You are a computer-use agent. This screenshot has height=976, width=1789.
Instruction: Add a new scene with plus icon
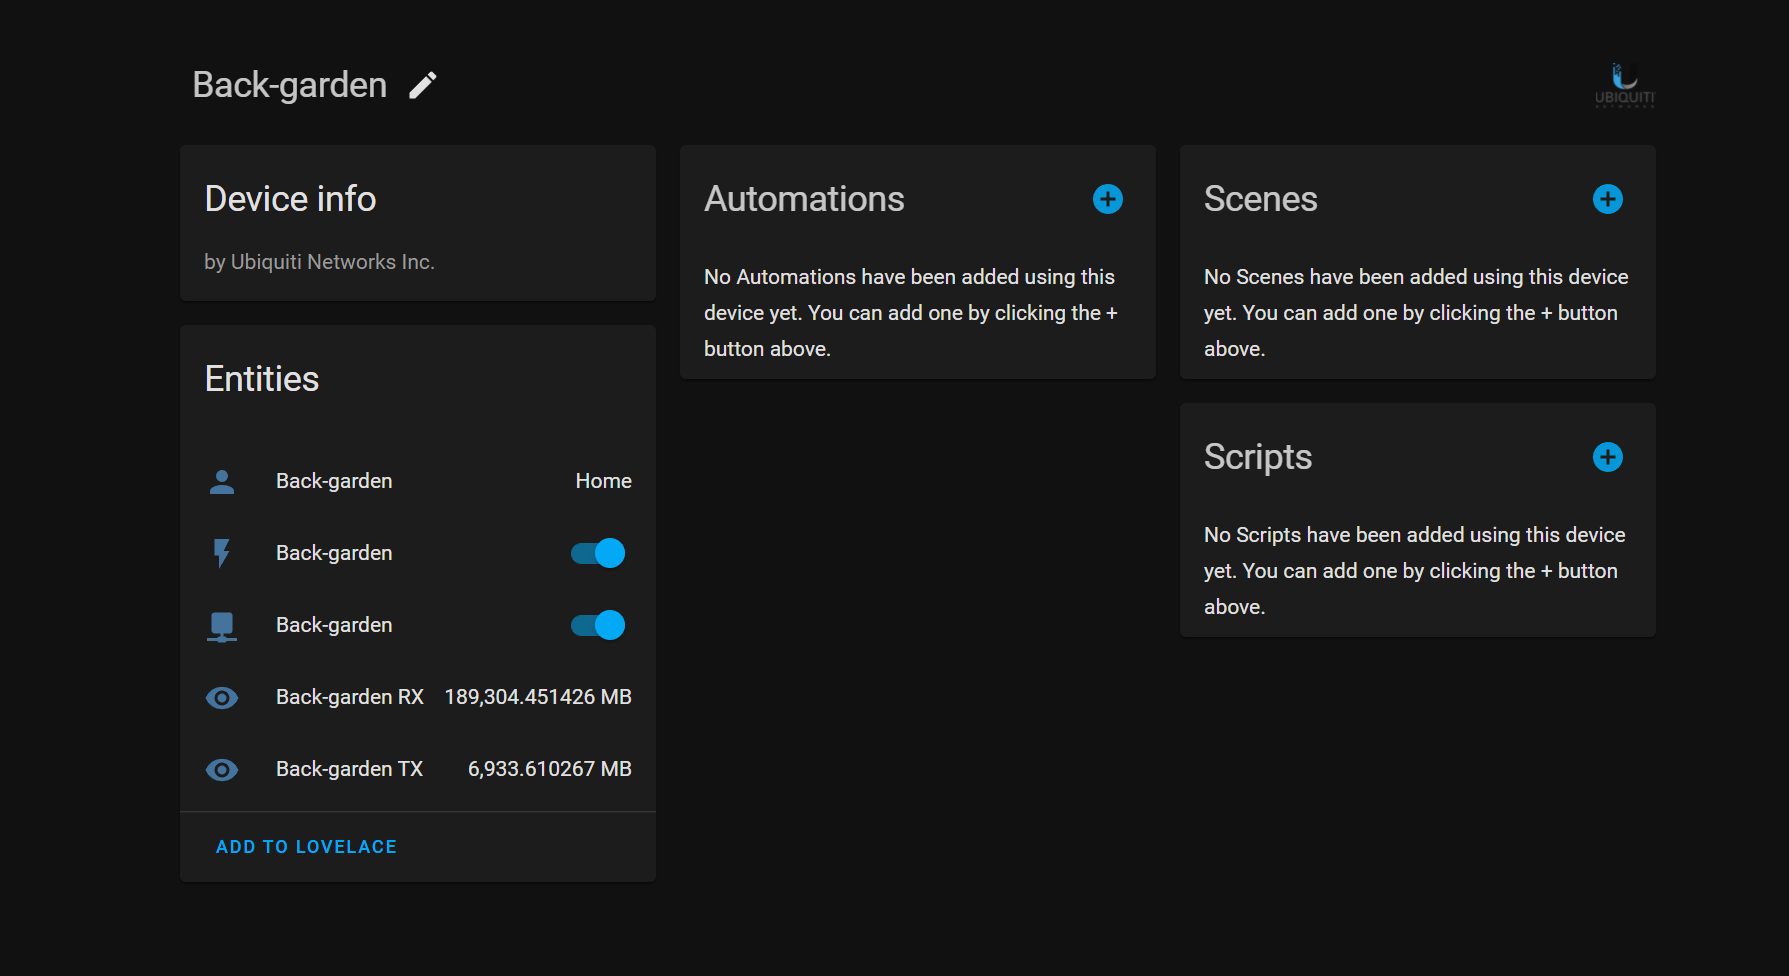point(1607,199)
